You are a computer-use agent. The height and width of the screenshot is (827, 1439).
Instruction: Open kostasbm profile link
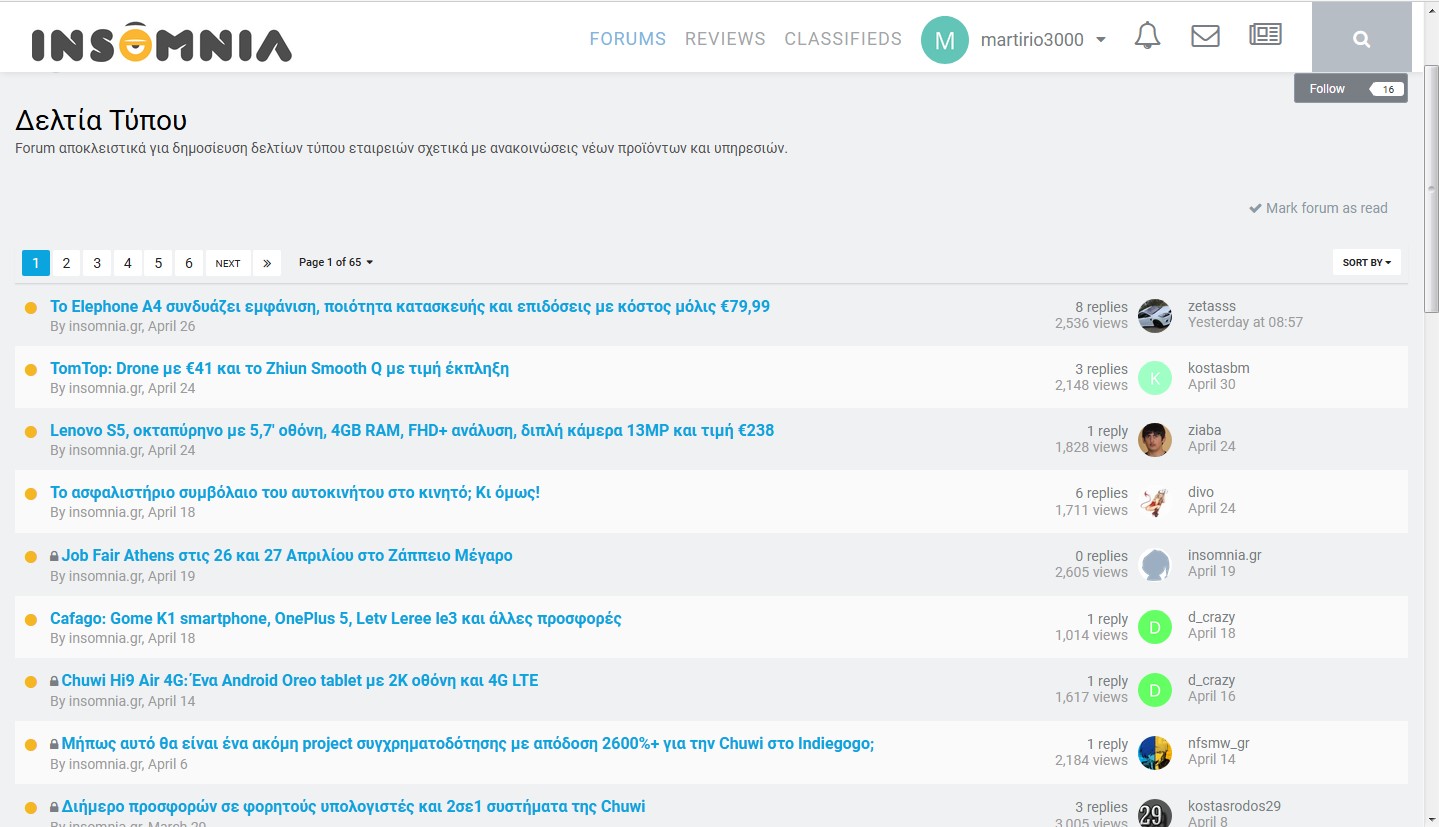click(1219, 368)
